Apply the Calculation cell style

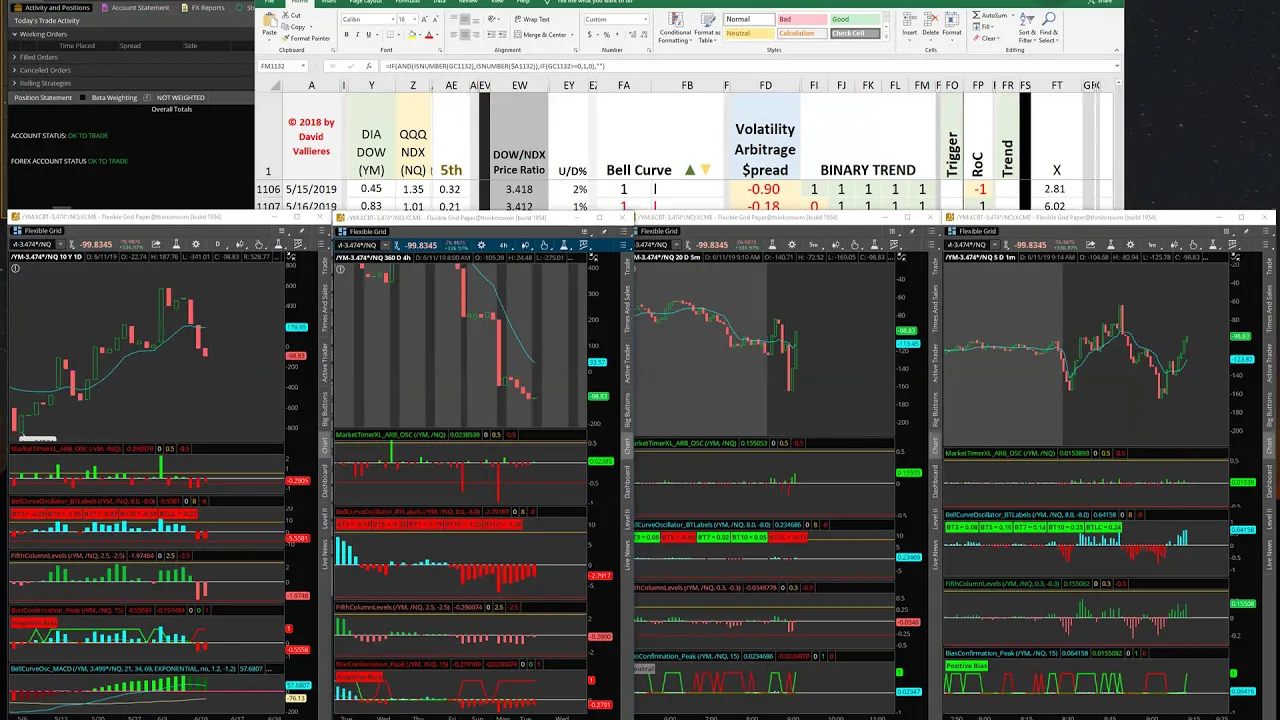800,33
